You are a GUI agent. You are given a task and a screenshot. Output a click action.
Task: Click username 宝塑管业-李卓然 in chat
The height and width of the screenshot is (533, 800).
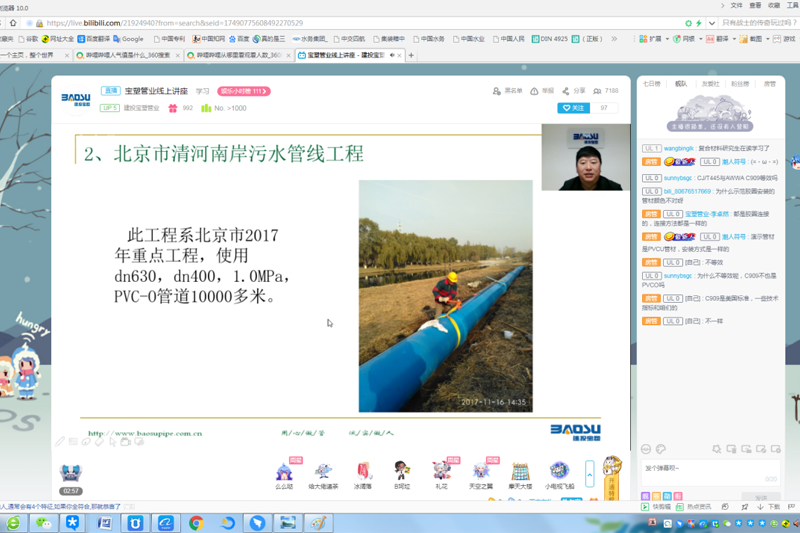point(707,214)
